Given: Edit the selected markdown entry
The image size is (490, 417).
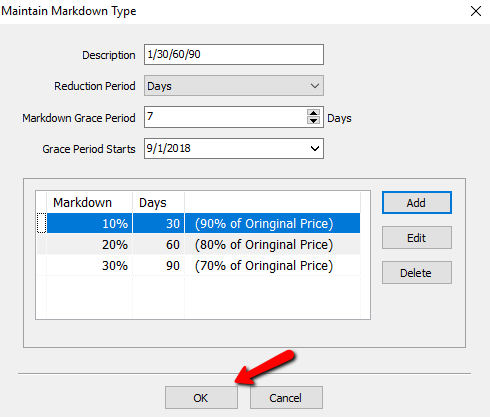Looking at the screenshot, I should (x=417, y=238).
